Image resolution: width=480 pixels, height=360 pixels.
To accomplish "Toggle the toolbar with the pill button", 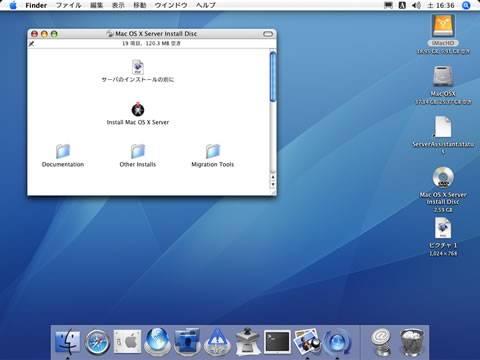I will pyautogui.click(x=268, y=34).
